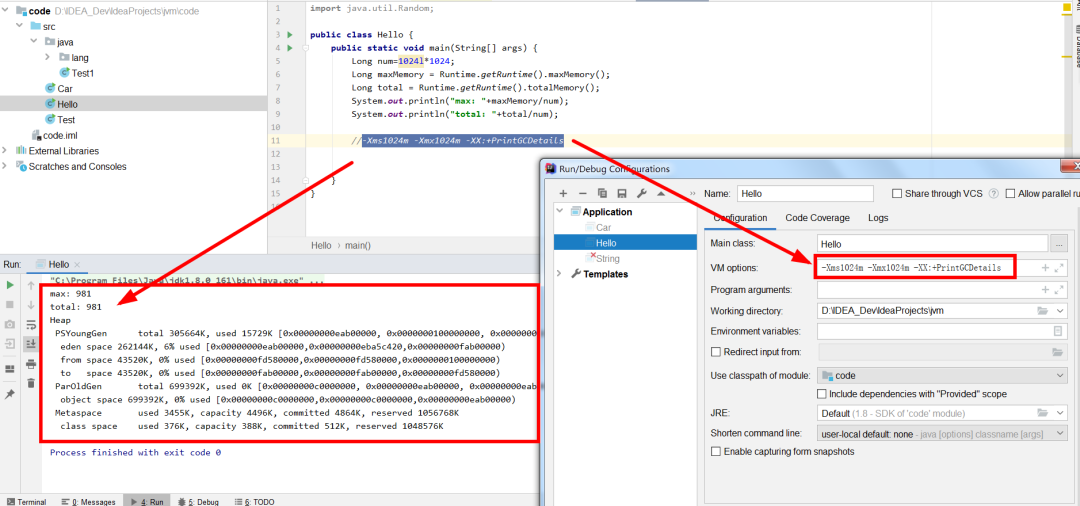Open TODO tool window tab
This screenshot has width=1080, height=506.
(x=254, y=502)
